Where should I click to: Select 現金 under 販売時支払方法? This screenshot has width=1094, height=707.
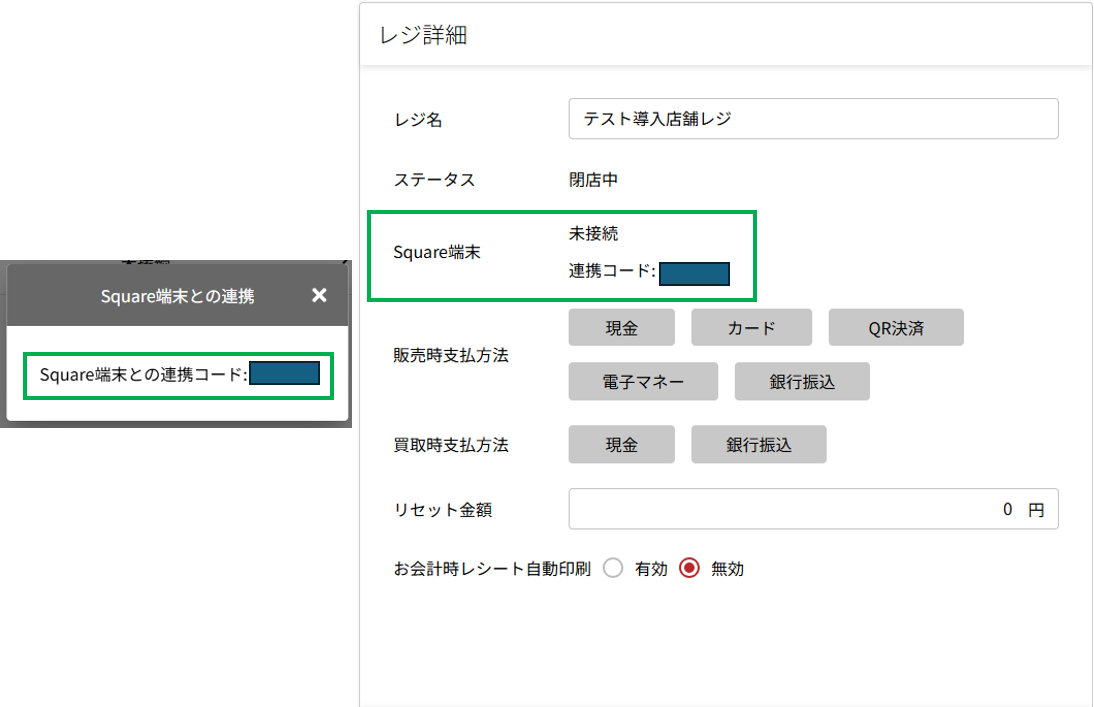[621, 328]
